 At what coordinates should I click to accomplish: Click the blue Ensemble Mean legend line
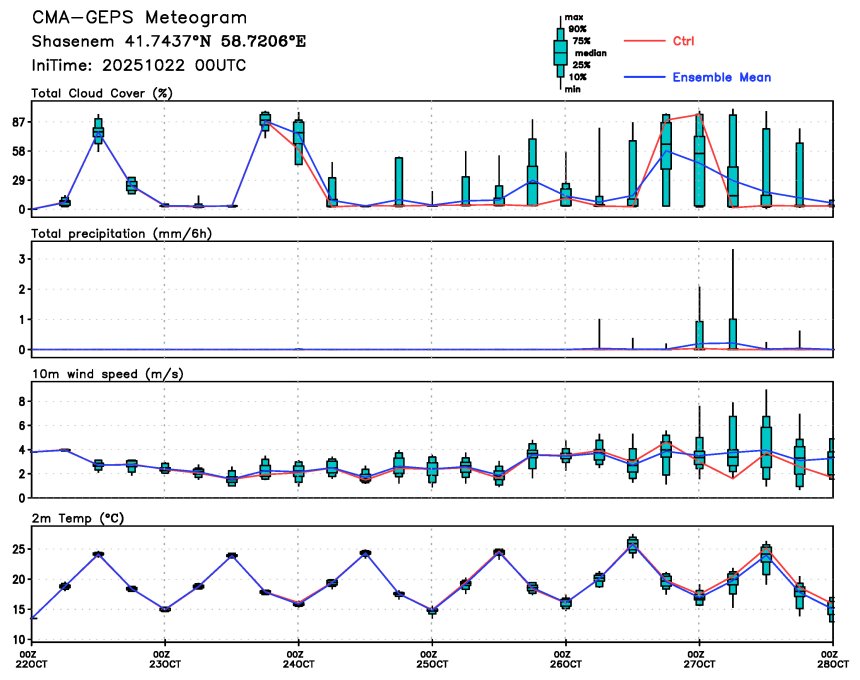coord(644,77)
